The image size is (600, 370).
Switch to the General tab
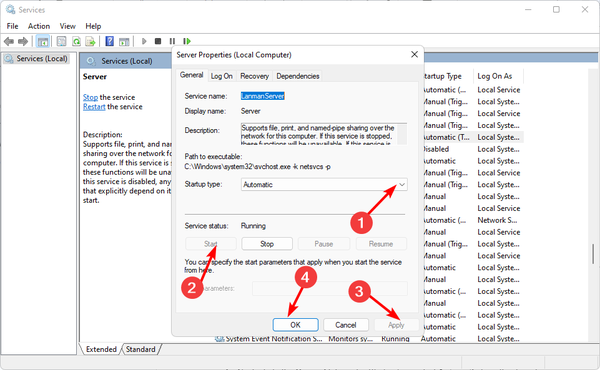click(191, 75)
